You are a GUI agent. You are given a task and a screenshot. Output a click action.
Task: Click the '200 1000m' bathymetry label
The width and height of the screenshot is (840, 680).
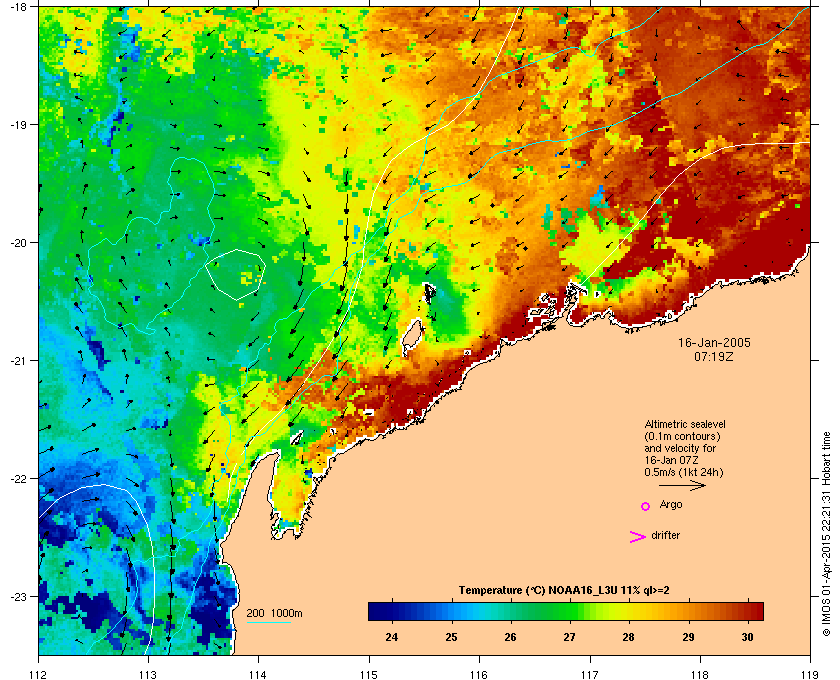tap(274, 613)
